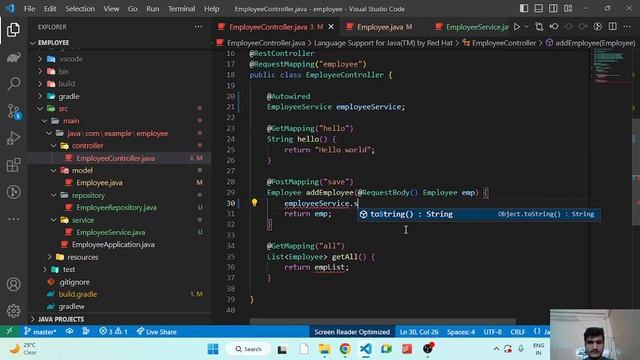Start Live Share from status bar

click(x=156, y=331)
